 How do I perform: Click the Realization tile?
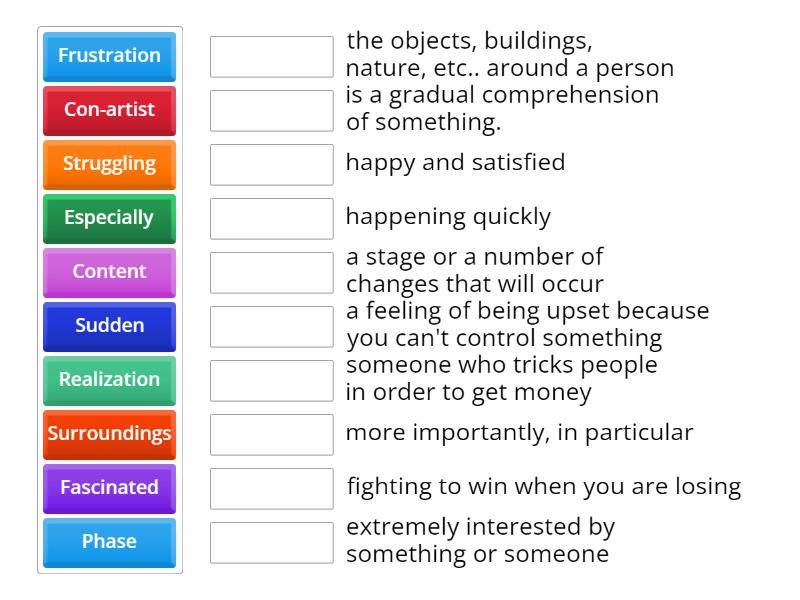[x=109, y=380]
